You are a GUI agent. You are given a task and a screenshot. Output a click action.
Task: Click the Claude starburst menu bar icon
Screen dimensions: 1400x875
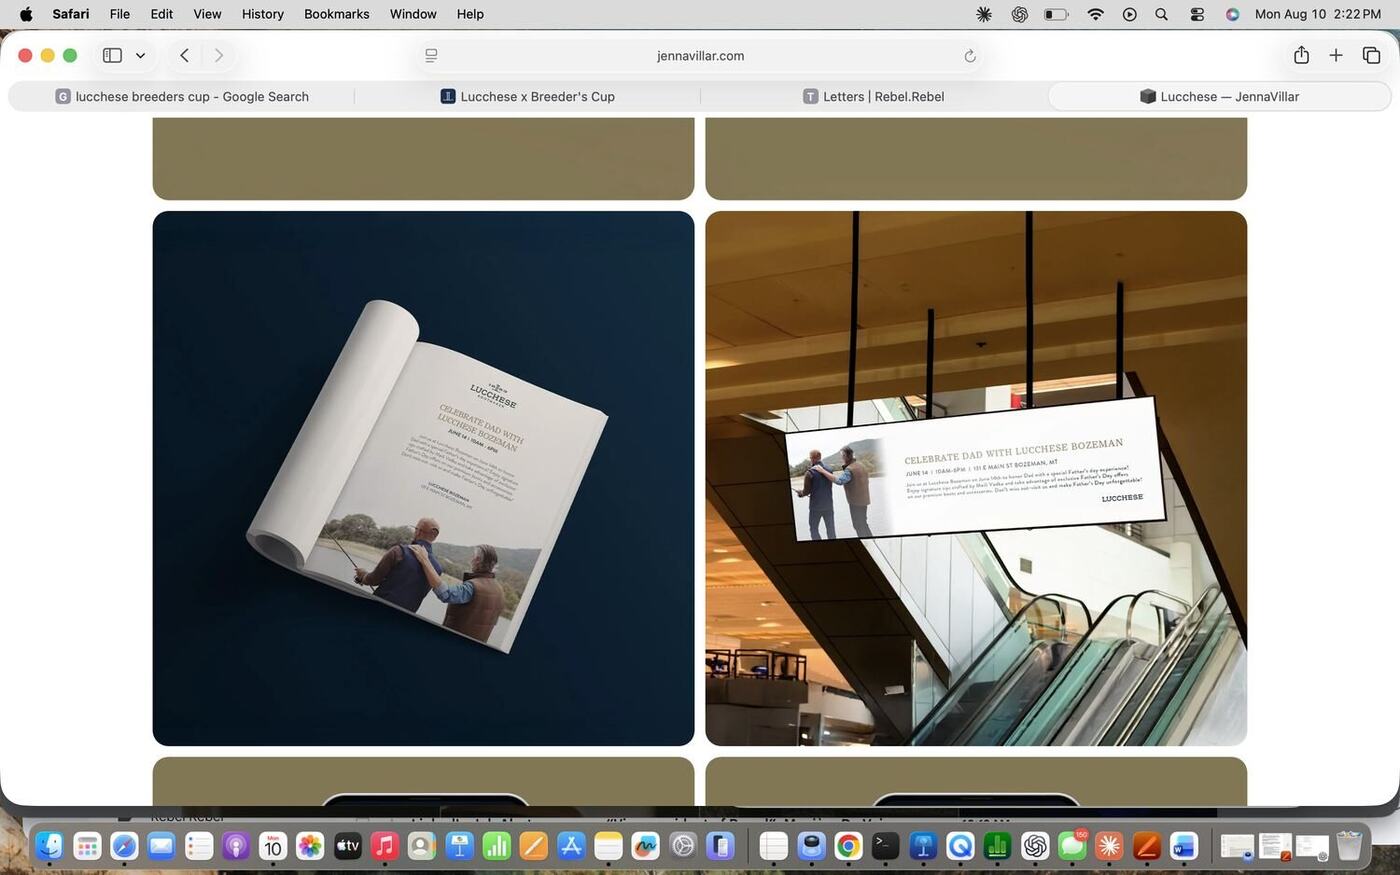point(984,14)
